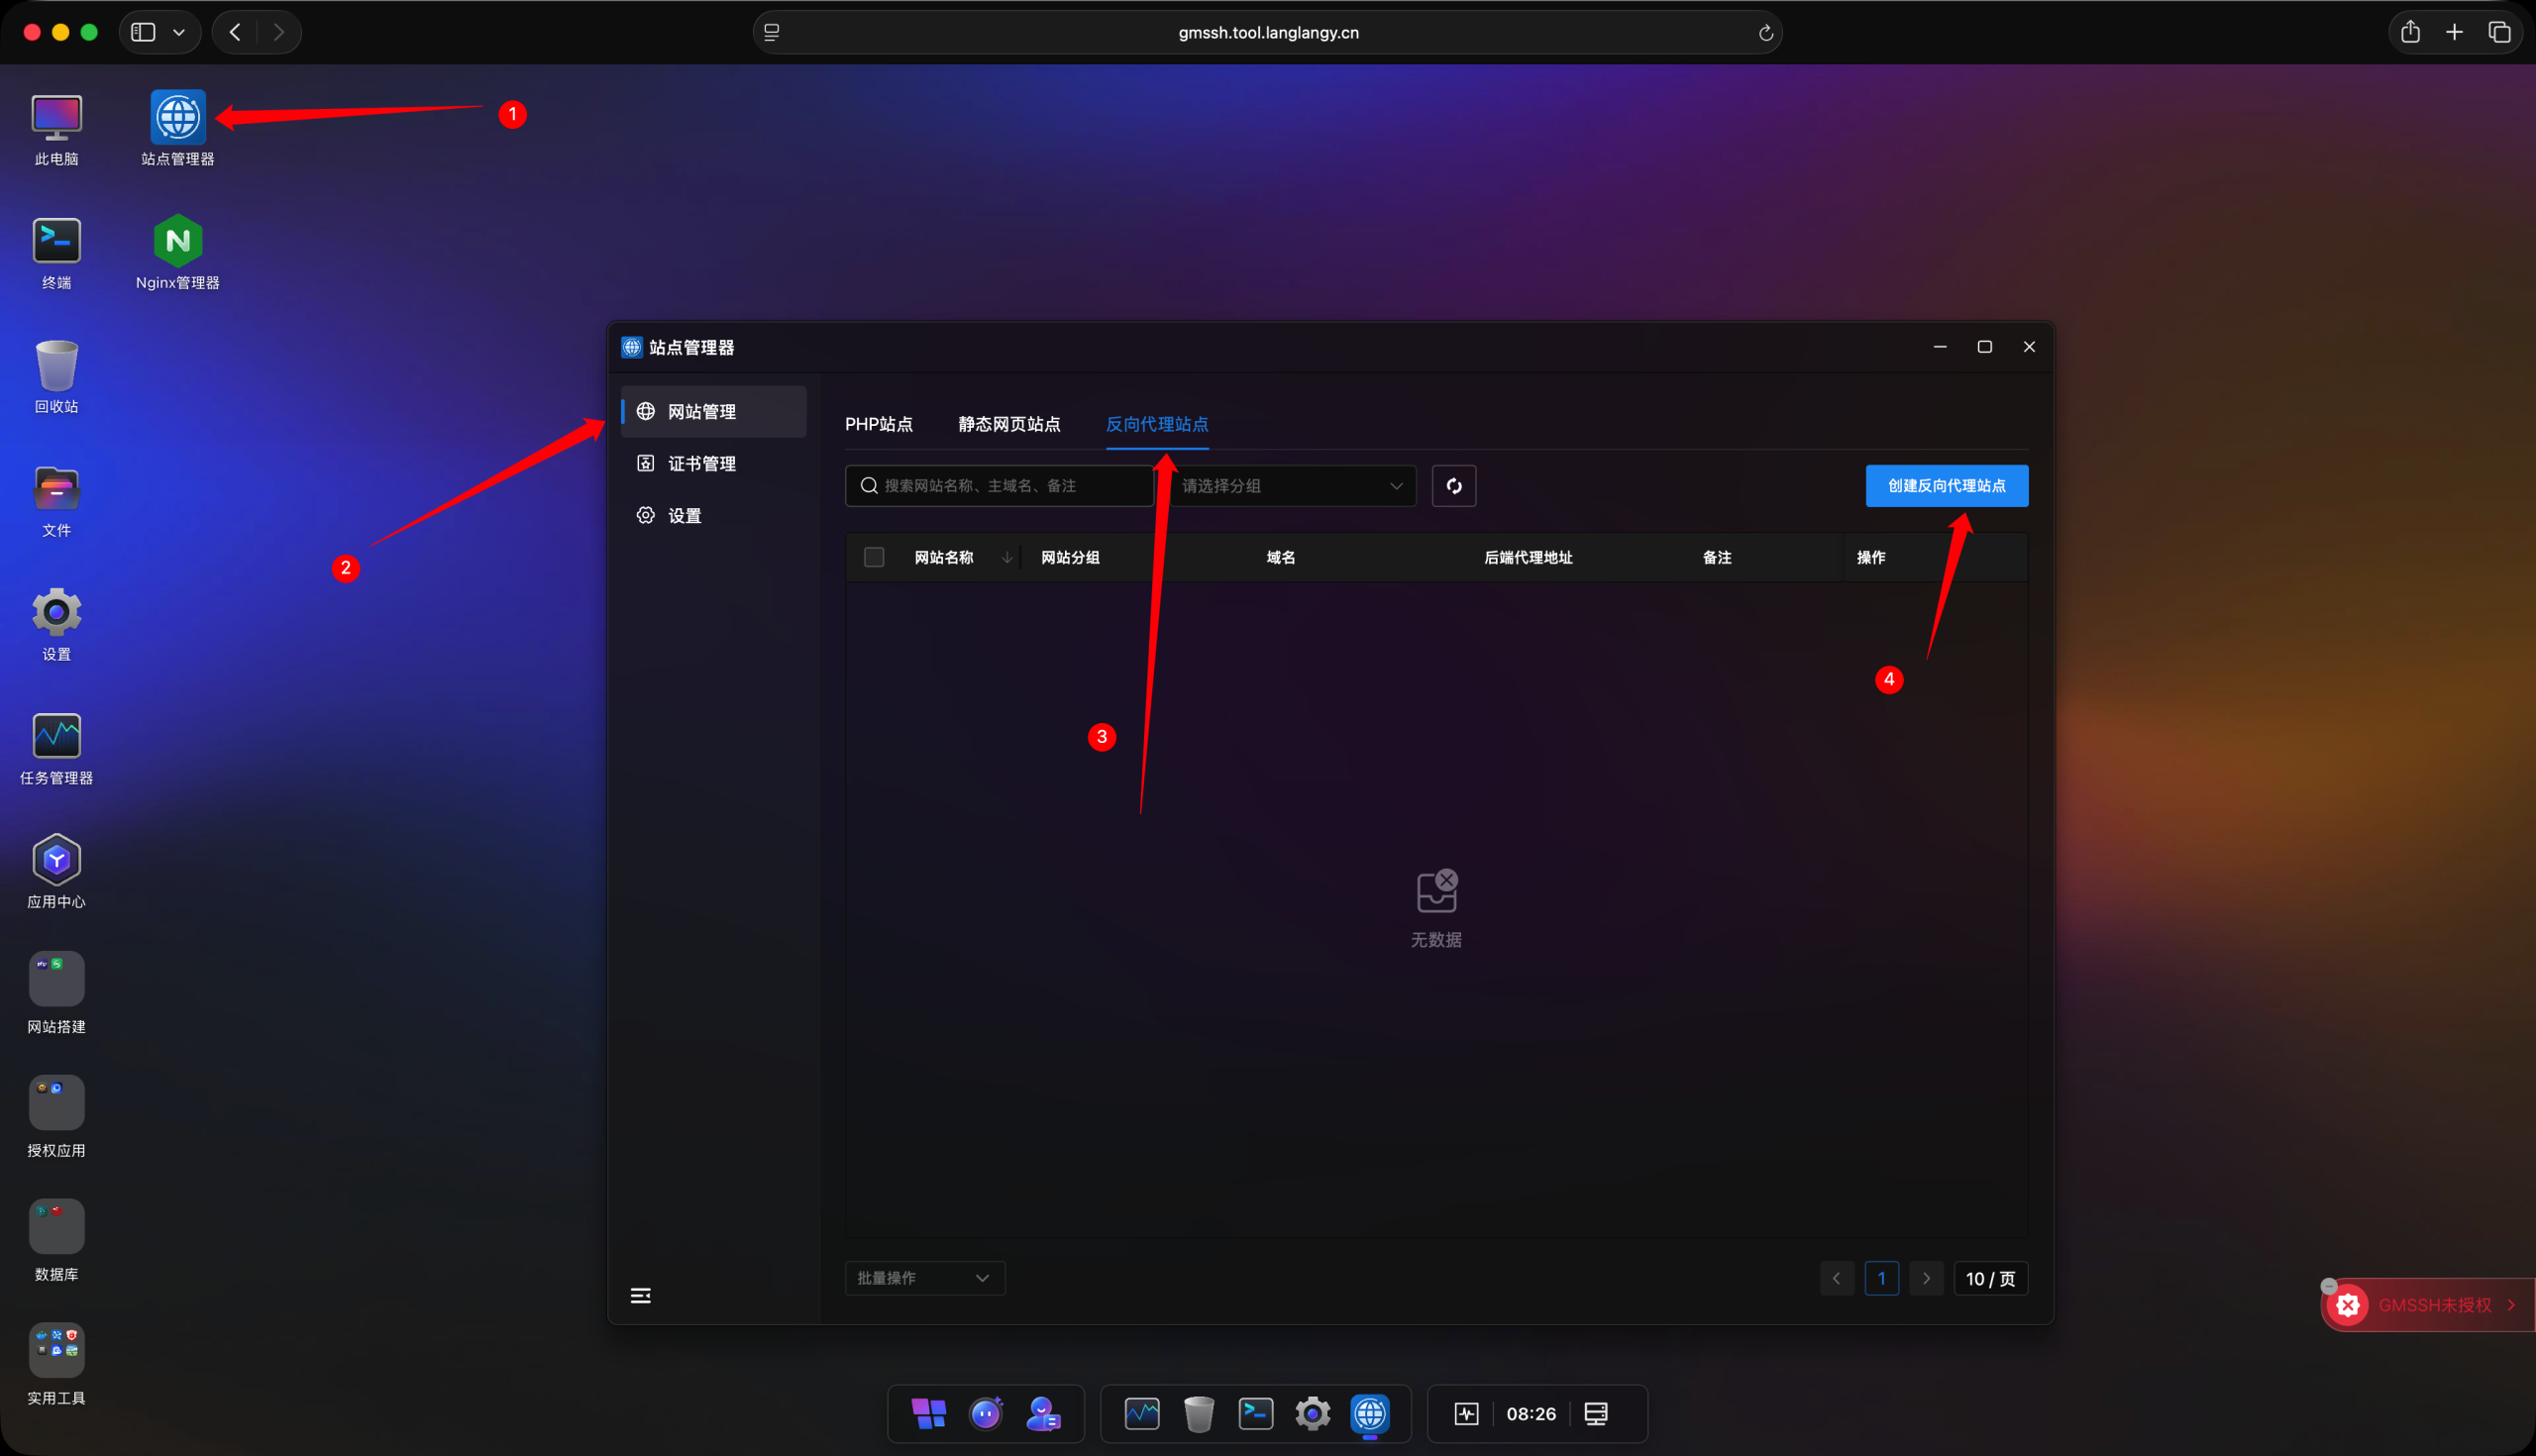Open the 终端 desktop icon
This screenshot has width=2536, height=1456.
pyautogui.click(x=56, y=252)
